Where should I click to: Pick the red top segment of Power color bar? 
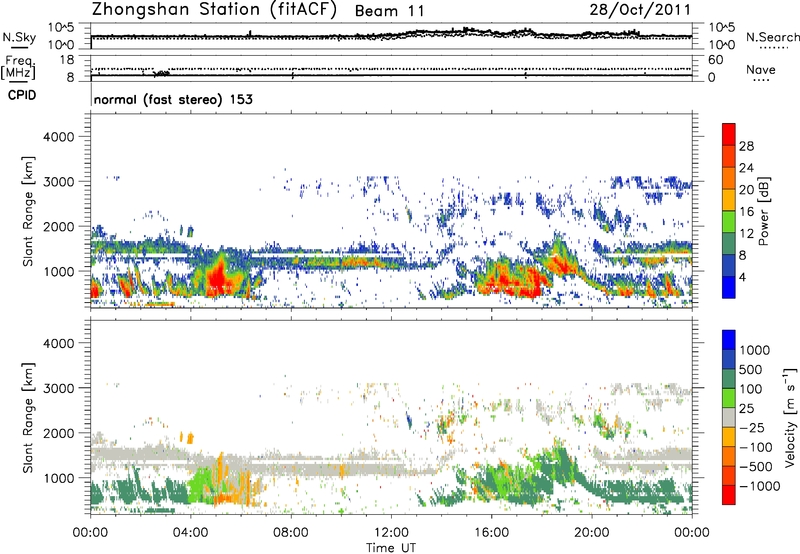coord(729,134)
